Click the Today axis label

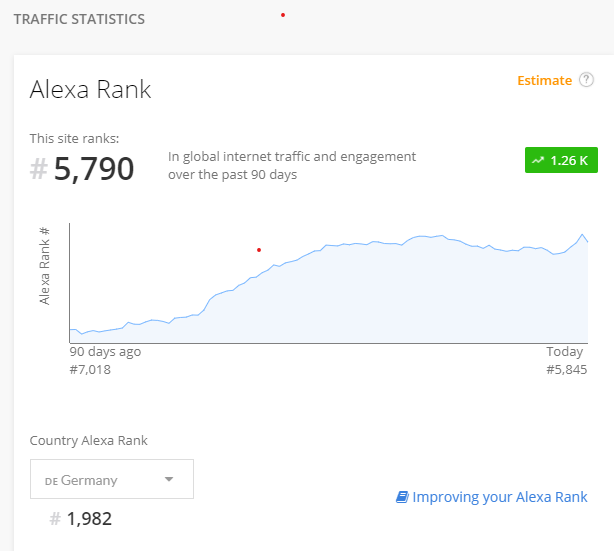565,352
